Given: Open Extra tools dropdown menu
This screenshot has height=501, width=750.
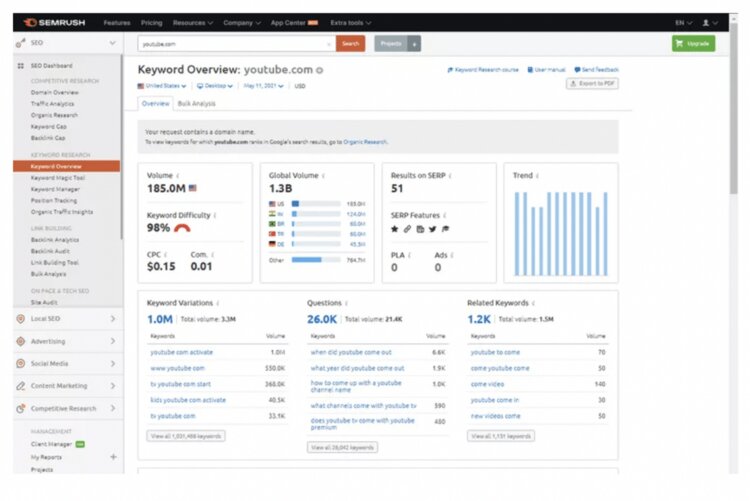Looking at the screenshot, I should (351, 22).
